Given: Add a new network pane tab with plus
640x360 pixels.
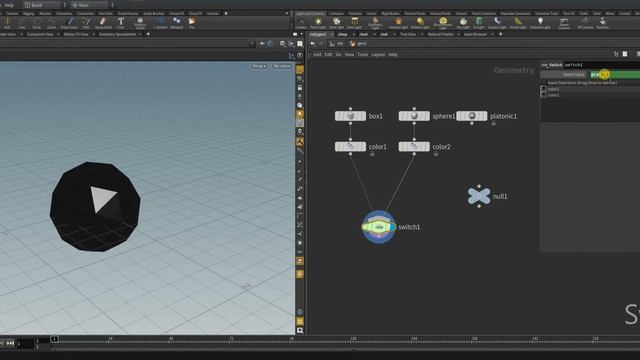Looking at the screenshot, I should tap(500, 34).
